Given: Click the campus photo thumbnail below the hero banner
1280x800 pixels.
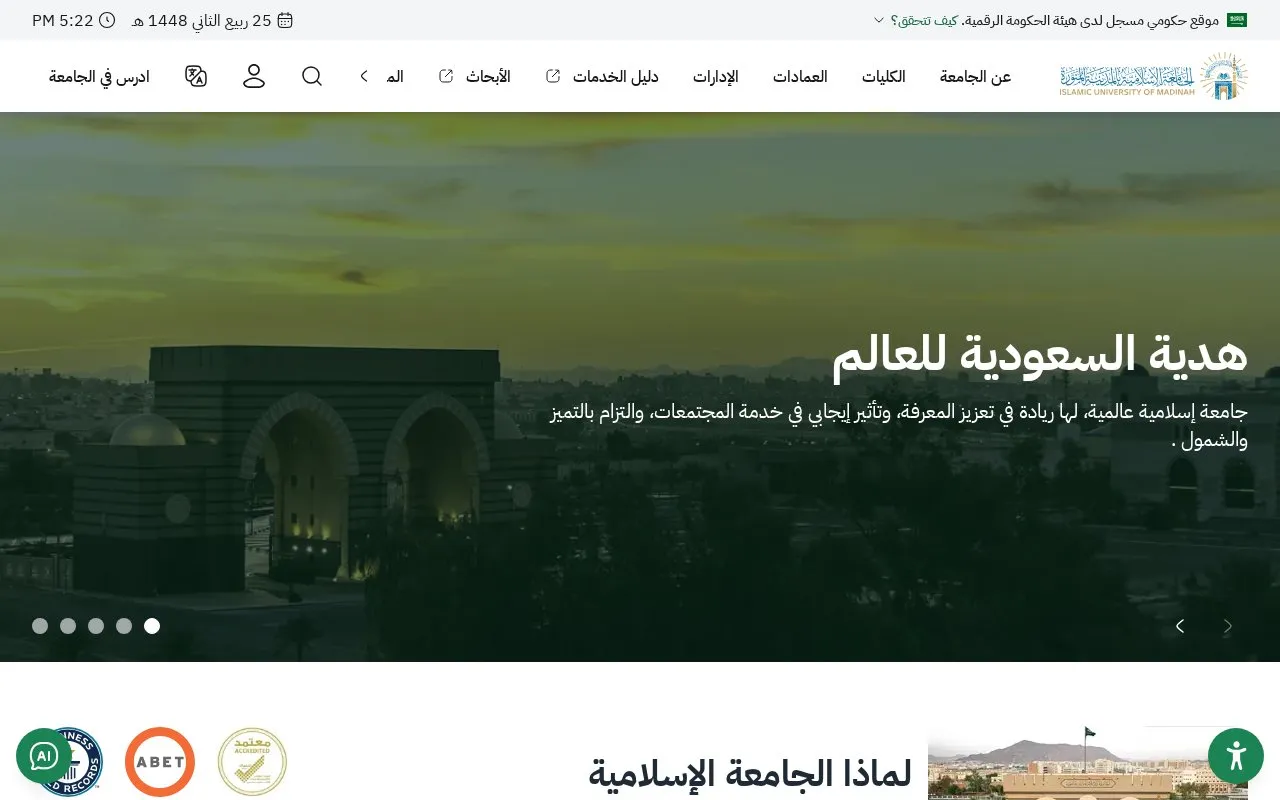Looking at the screenshot, I should 1088,763.
